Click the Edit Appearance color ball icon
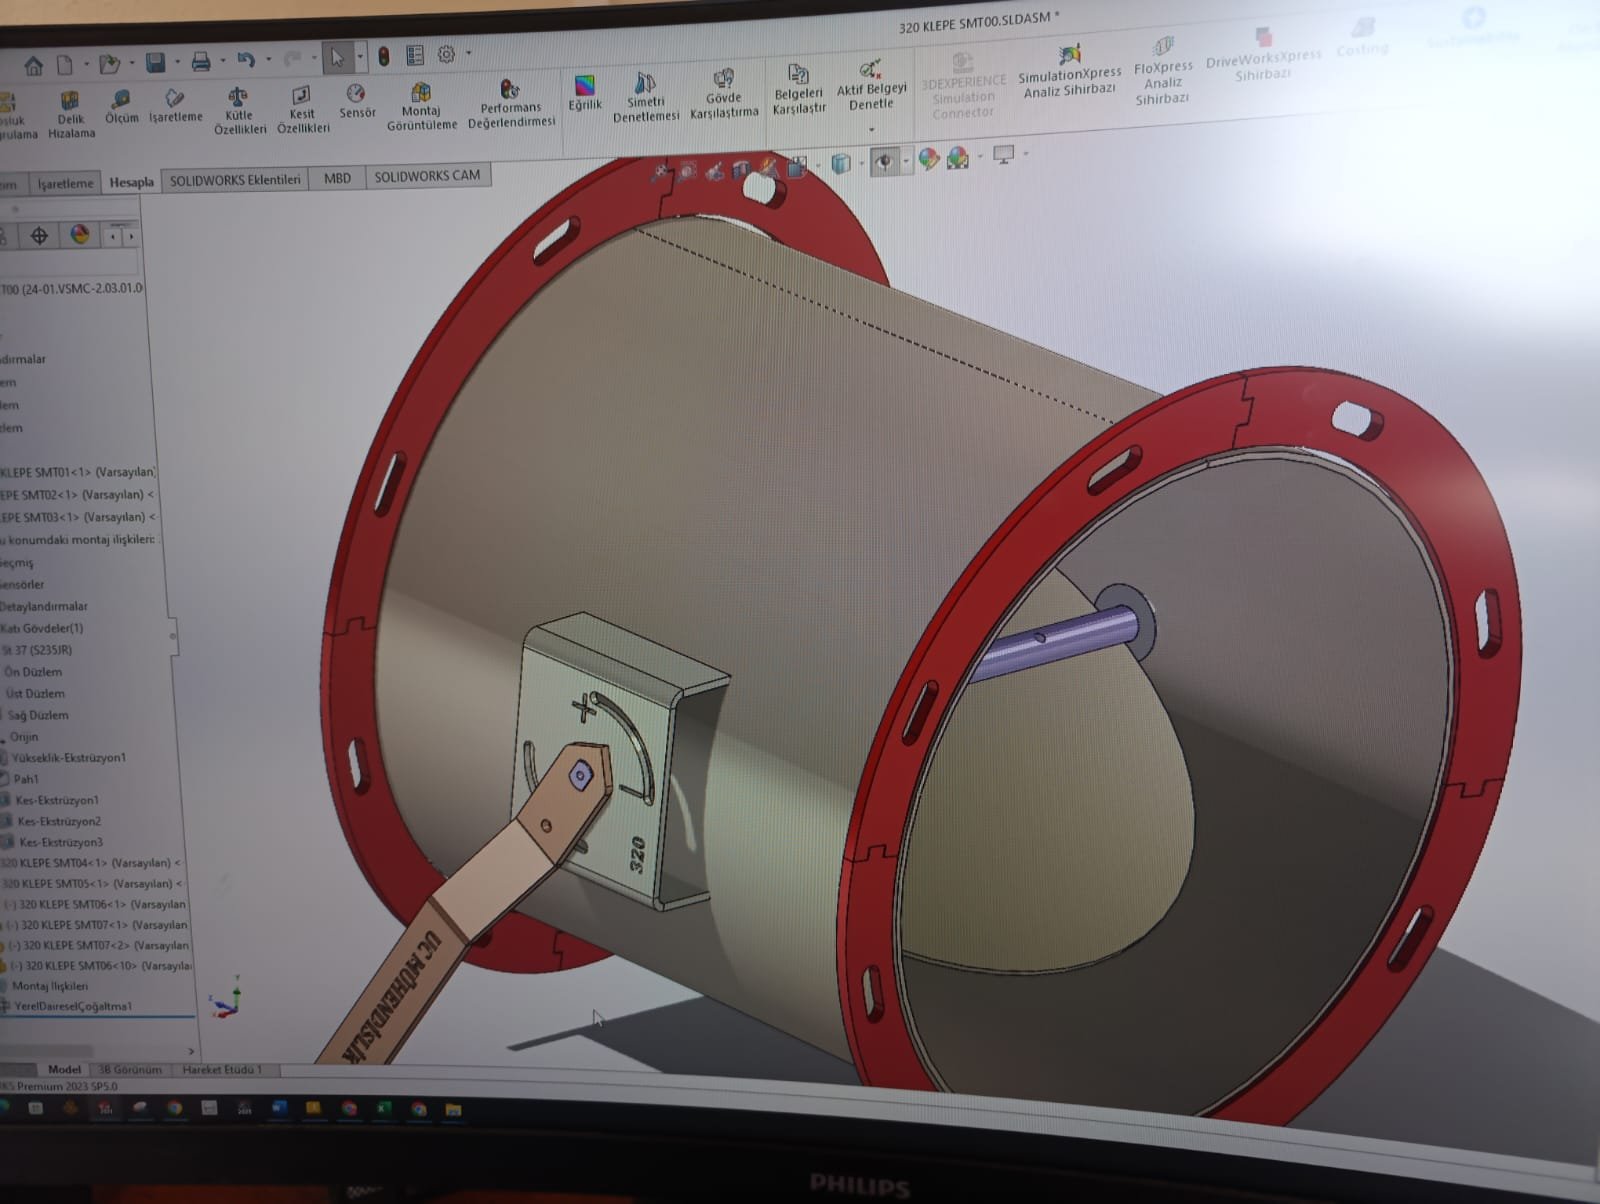The image size is (1600, 1204). (x=928, y=159)
